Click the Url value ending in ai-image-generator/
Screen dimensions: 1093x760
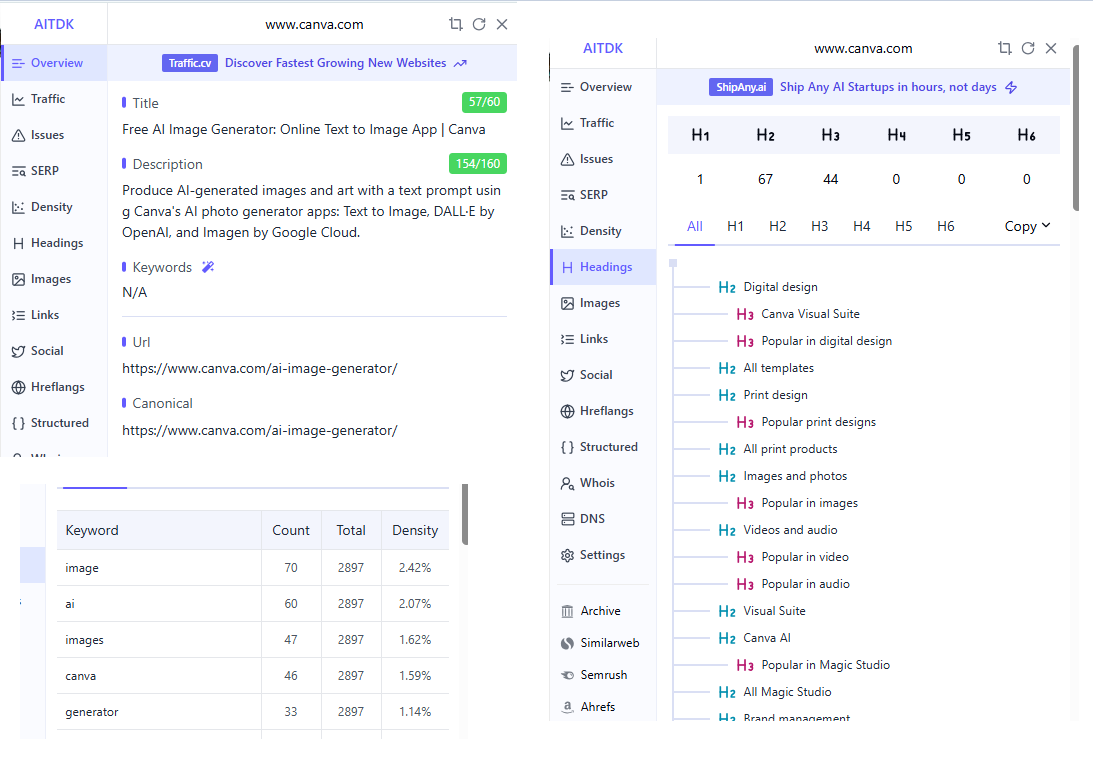pos(259,369)
